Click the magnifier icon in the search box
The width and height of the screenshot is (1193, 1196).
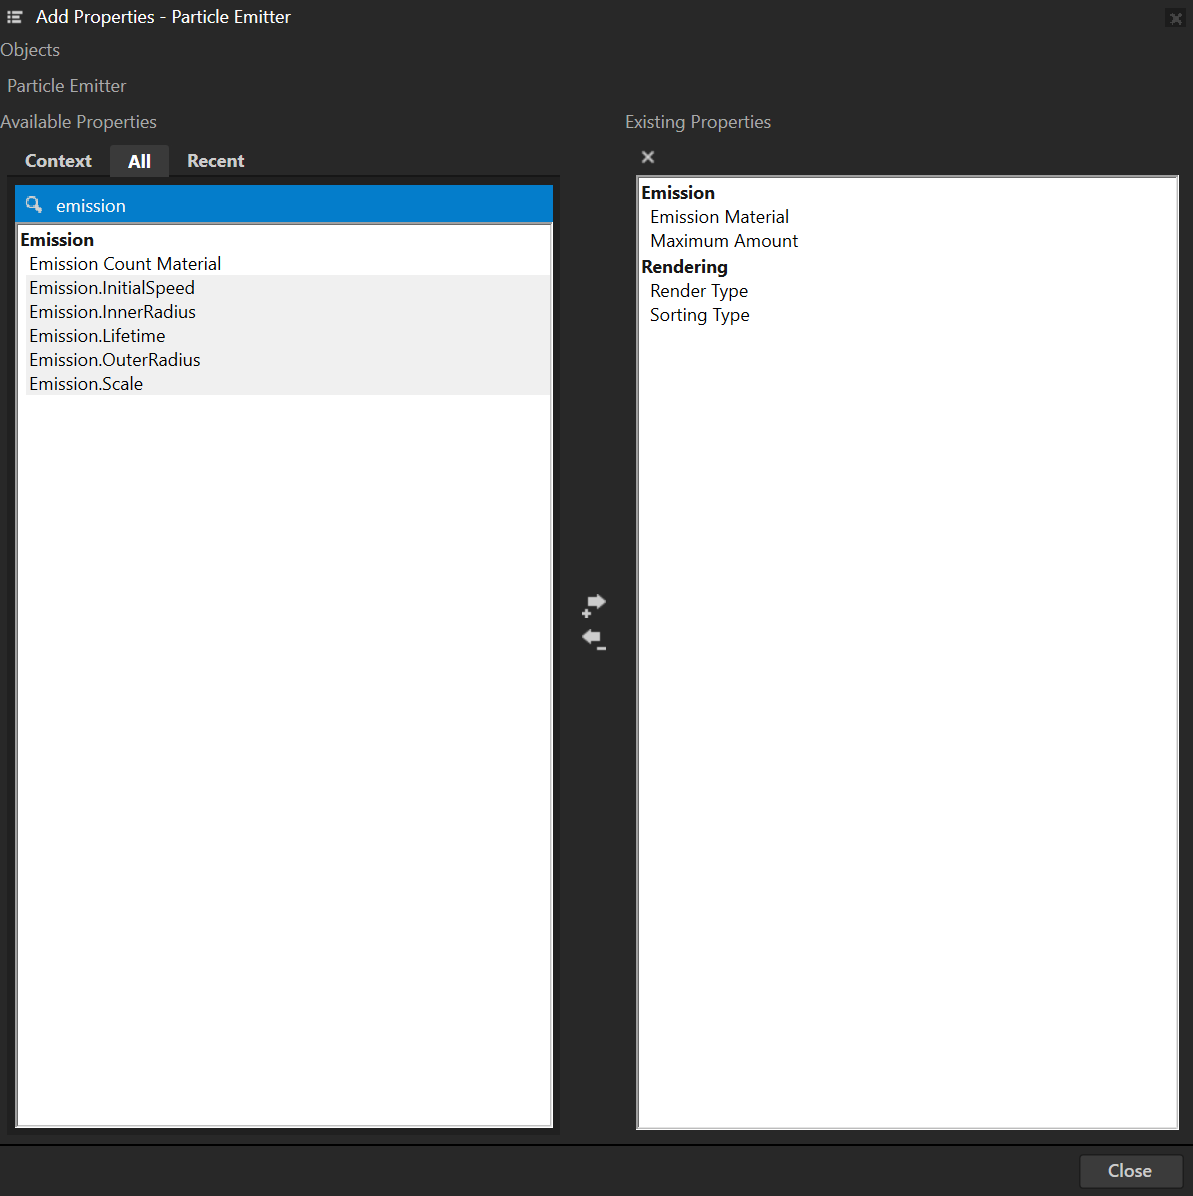pyautogui.click(x=34, y=204)
